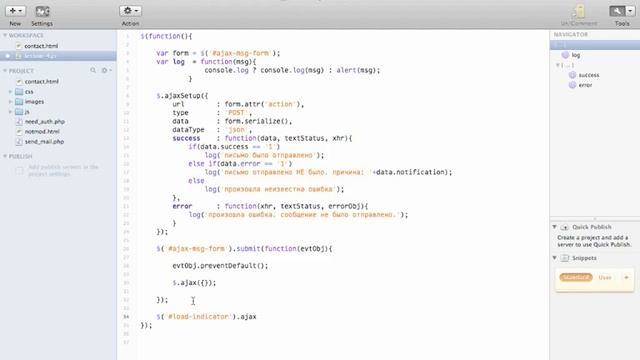The image size is (640, 360).
Task: Add a new snippet with plus button
Action: (x=627, y=278)
